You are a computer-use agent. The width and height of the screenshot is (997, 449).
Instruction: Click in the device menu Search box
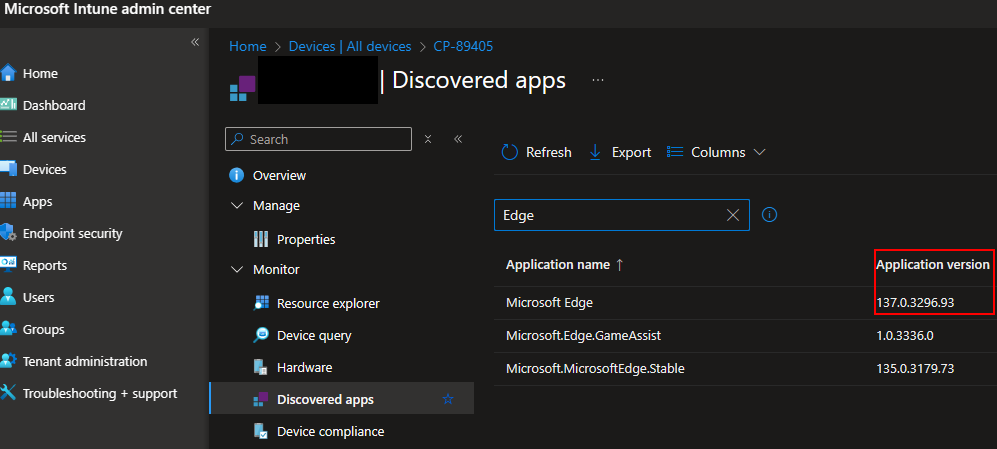tap(318, 139)
